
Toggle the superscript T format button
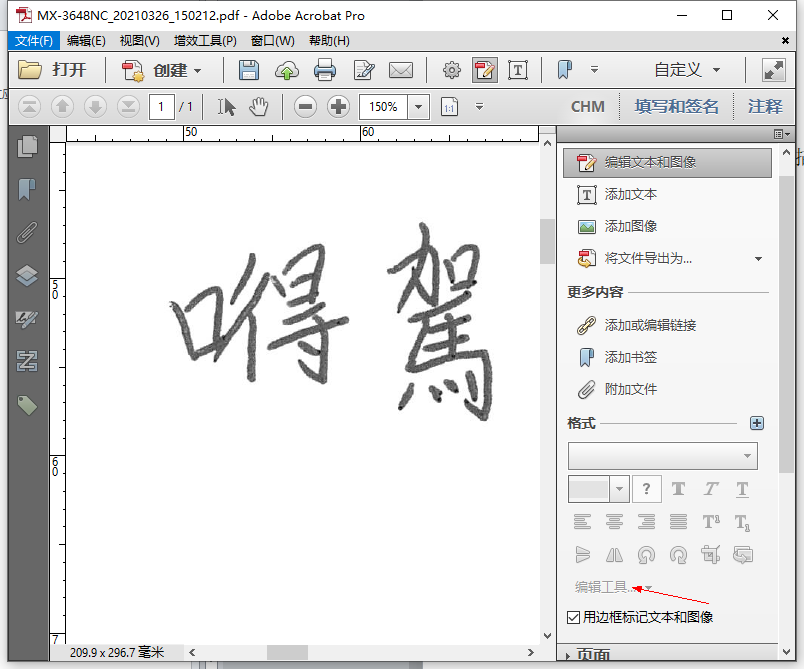[x=711, y=522]
